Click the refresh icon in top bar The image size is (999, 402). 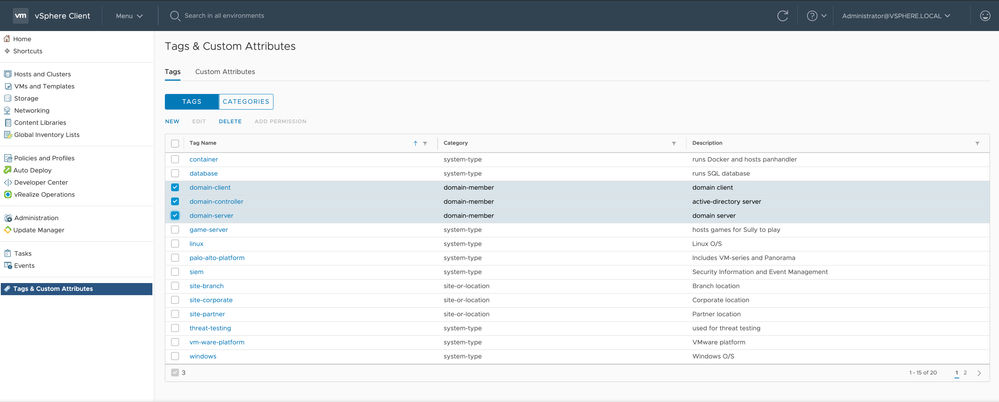782,16
